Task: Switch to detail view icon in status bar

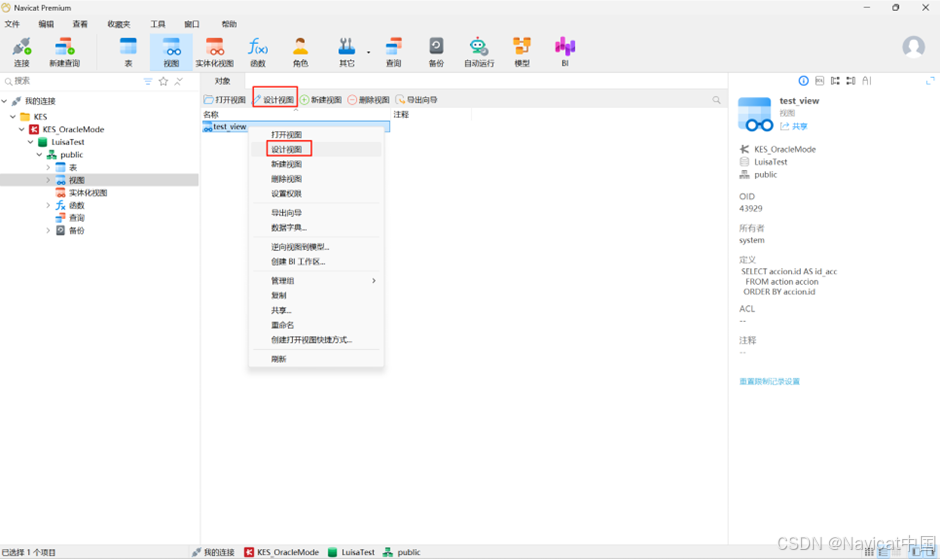Action: point(883,552)
